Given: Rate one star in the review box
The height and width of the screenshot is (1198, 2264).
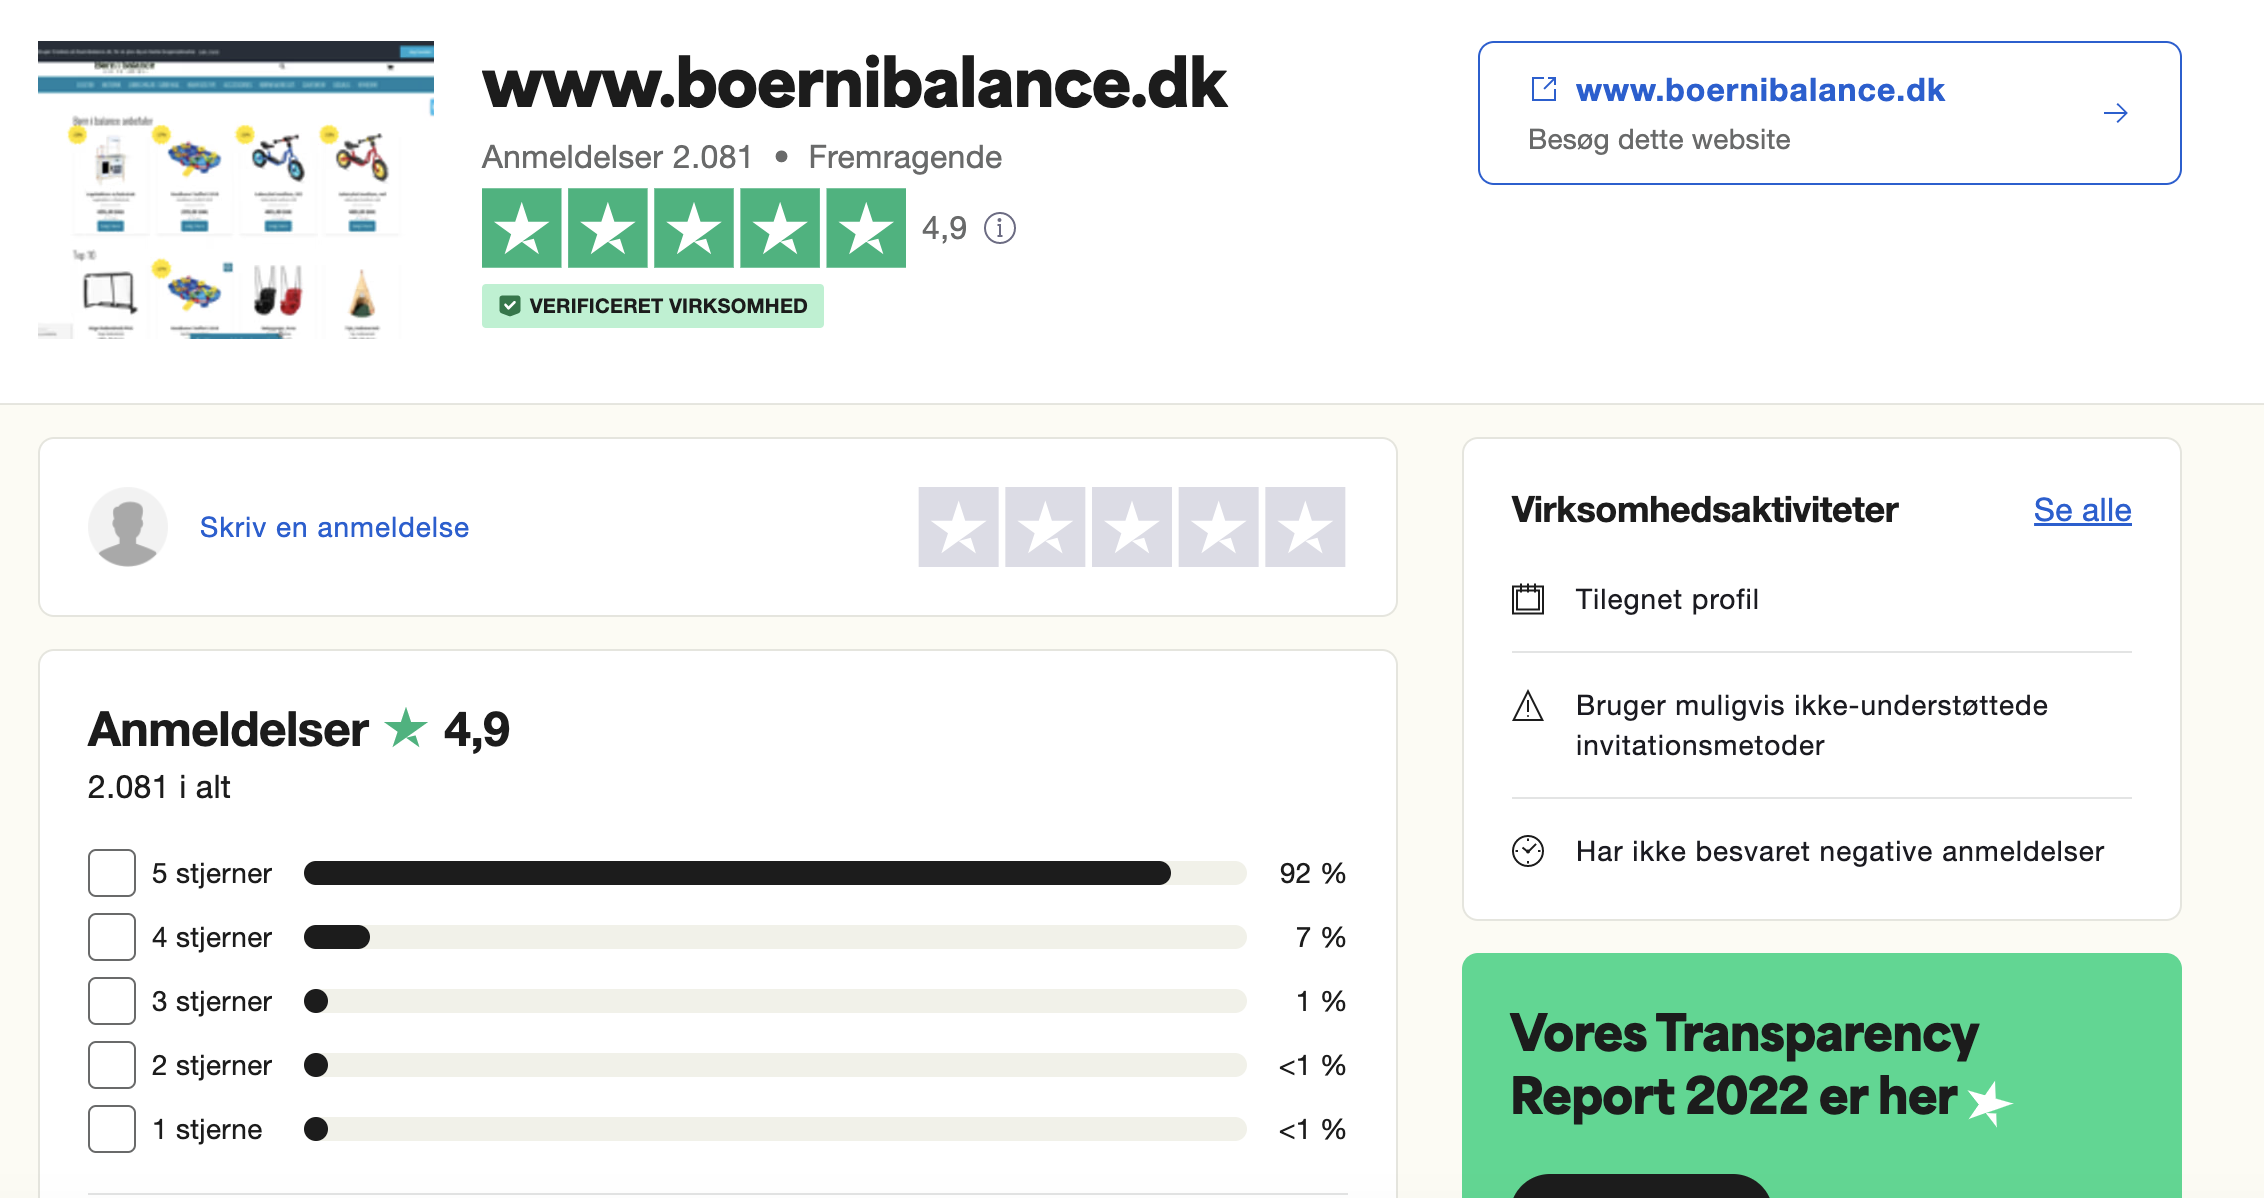Looking at the screenshot, I should [958, 527].
